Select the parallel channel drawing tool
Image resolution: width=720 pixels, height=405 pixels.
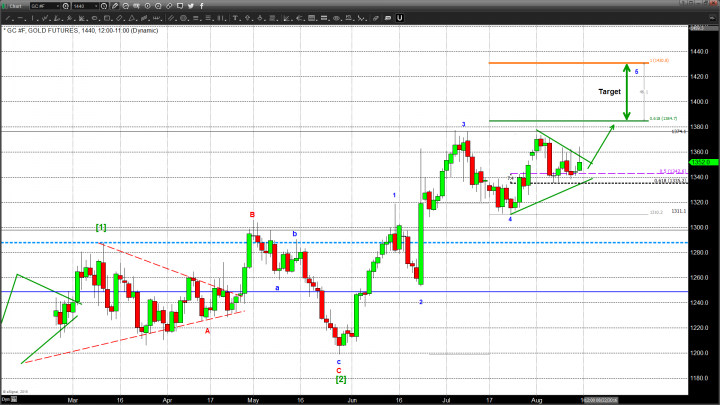pyautogui.click(x=171, y=18)
